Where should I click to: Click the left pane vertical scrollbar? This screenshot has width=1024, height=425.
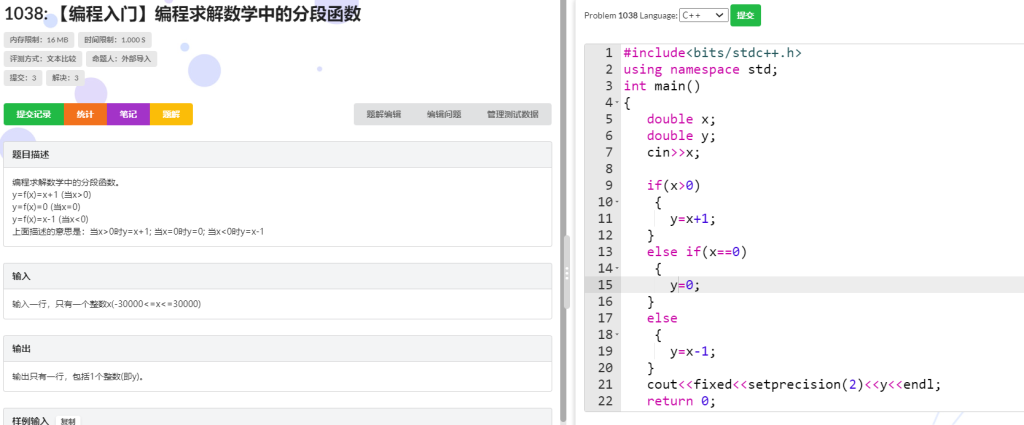564,212
